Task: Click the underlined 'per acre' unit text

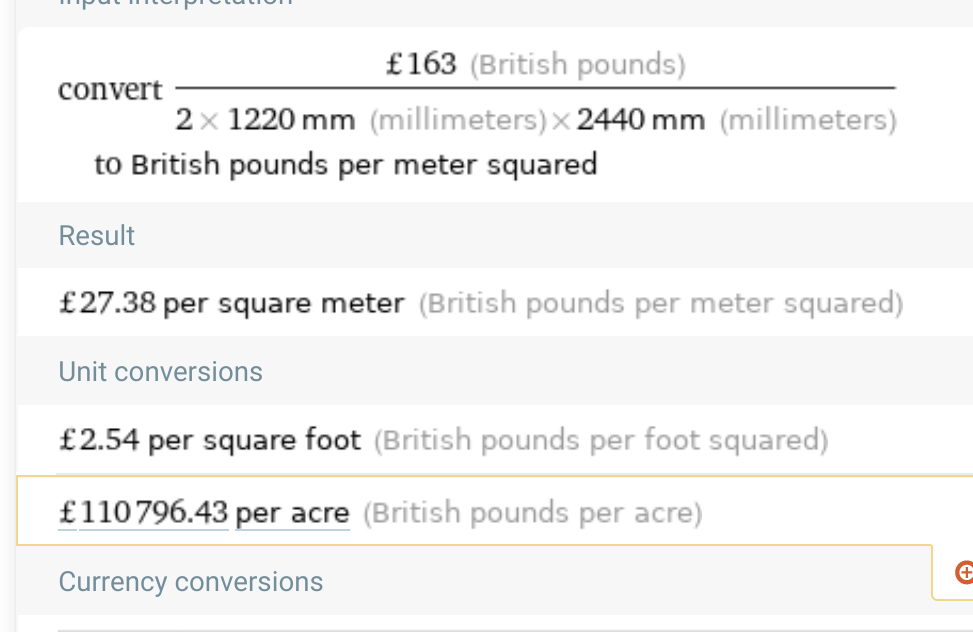Action: tap(292, 514)
